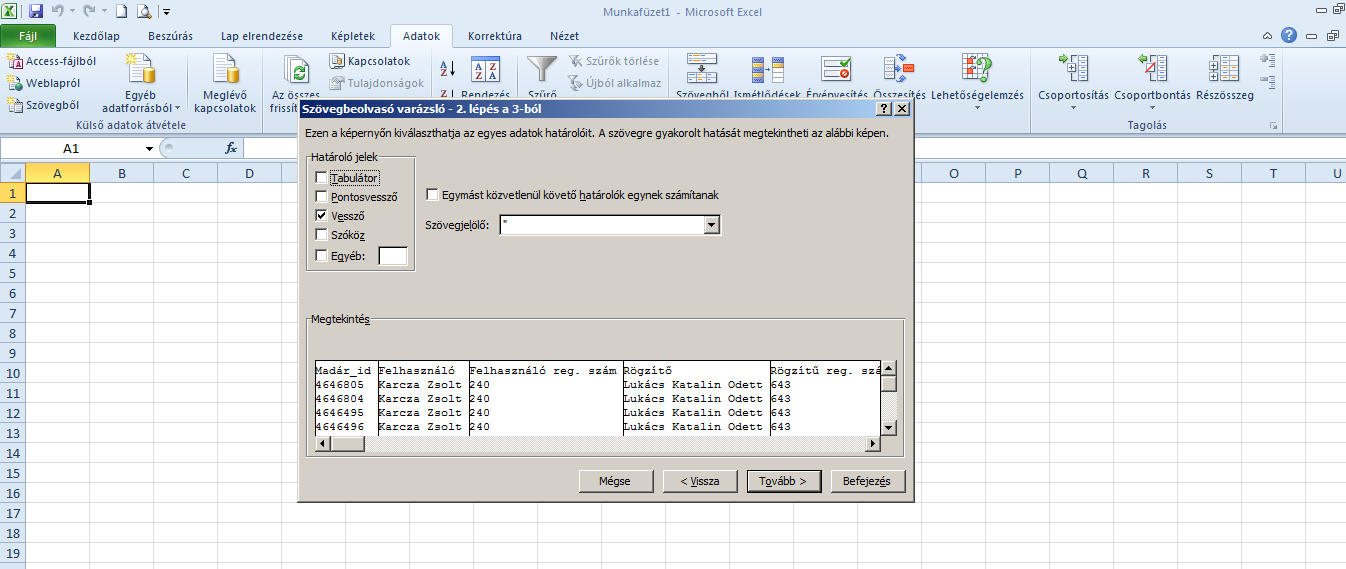
Task: Enable the Pontosvessző delimiter checkbox
Action: click(321, 197)
